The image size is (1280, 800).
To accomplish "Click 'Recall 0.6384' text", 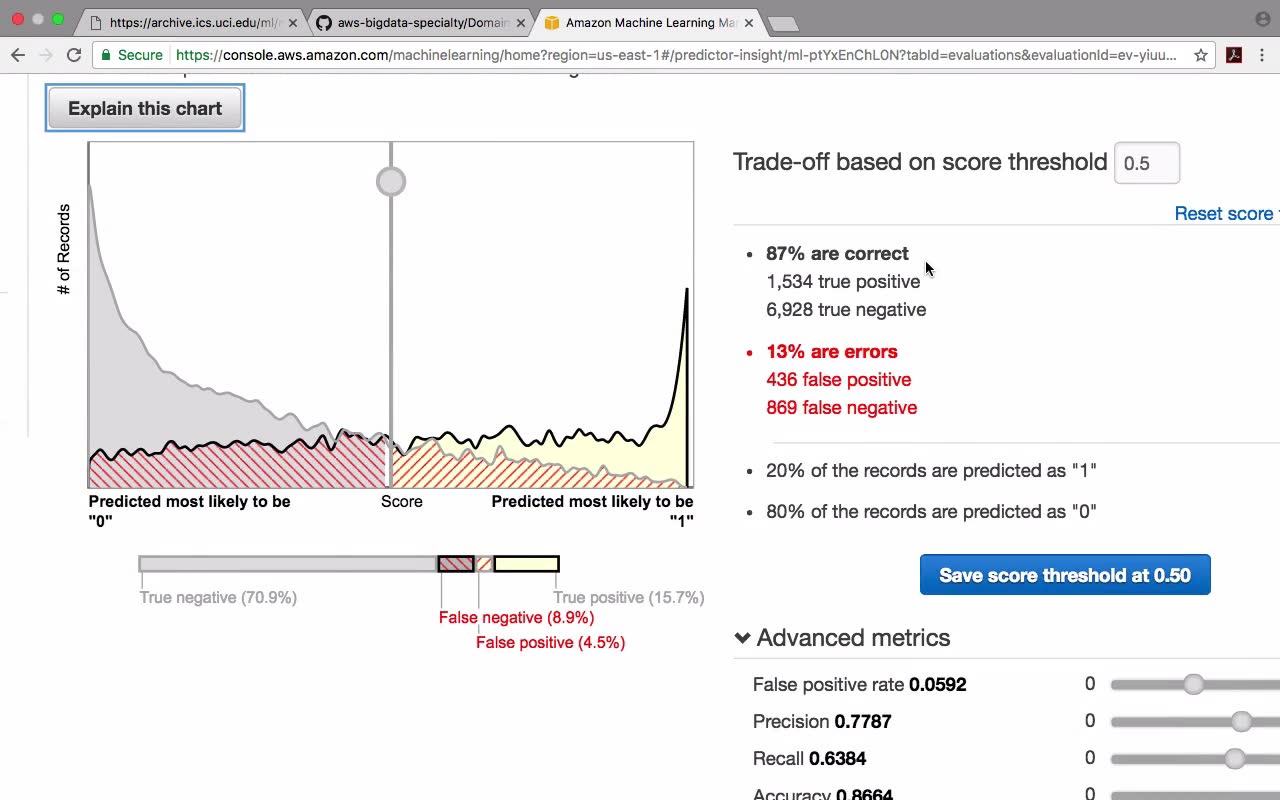I will pos(809,758).
